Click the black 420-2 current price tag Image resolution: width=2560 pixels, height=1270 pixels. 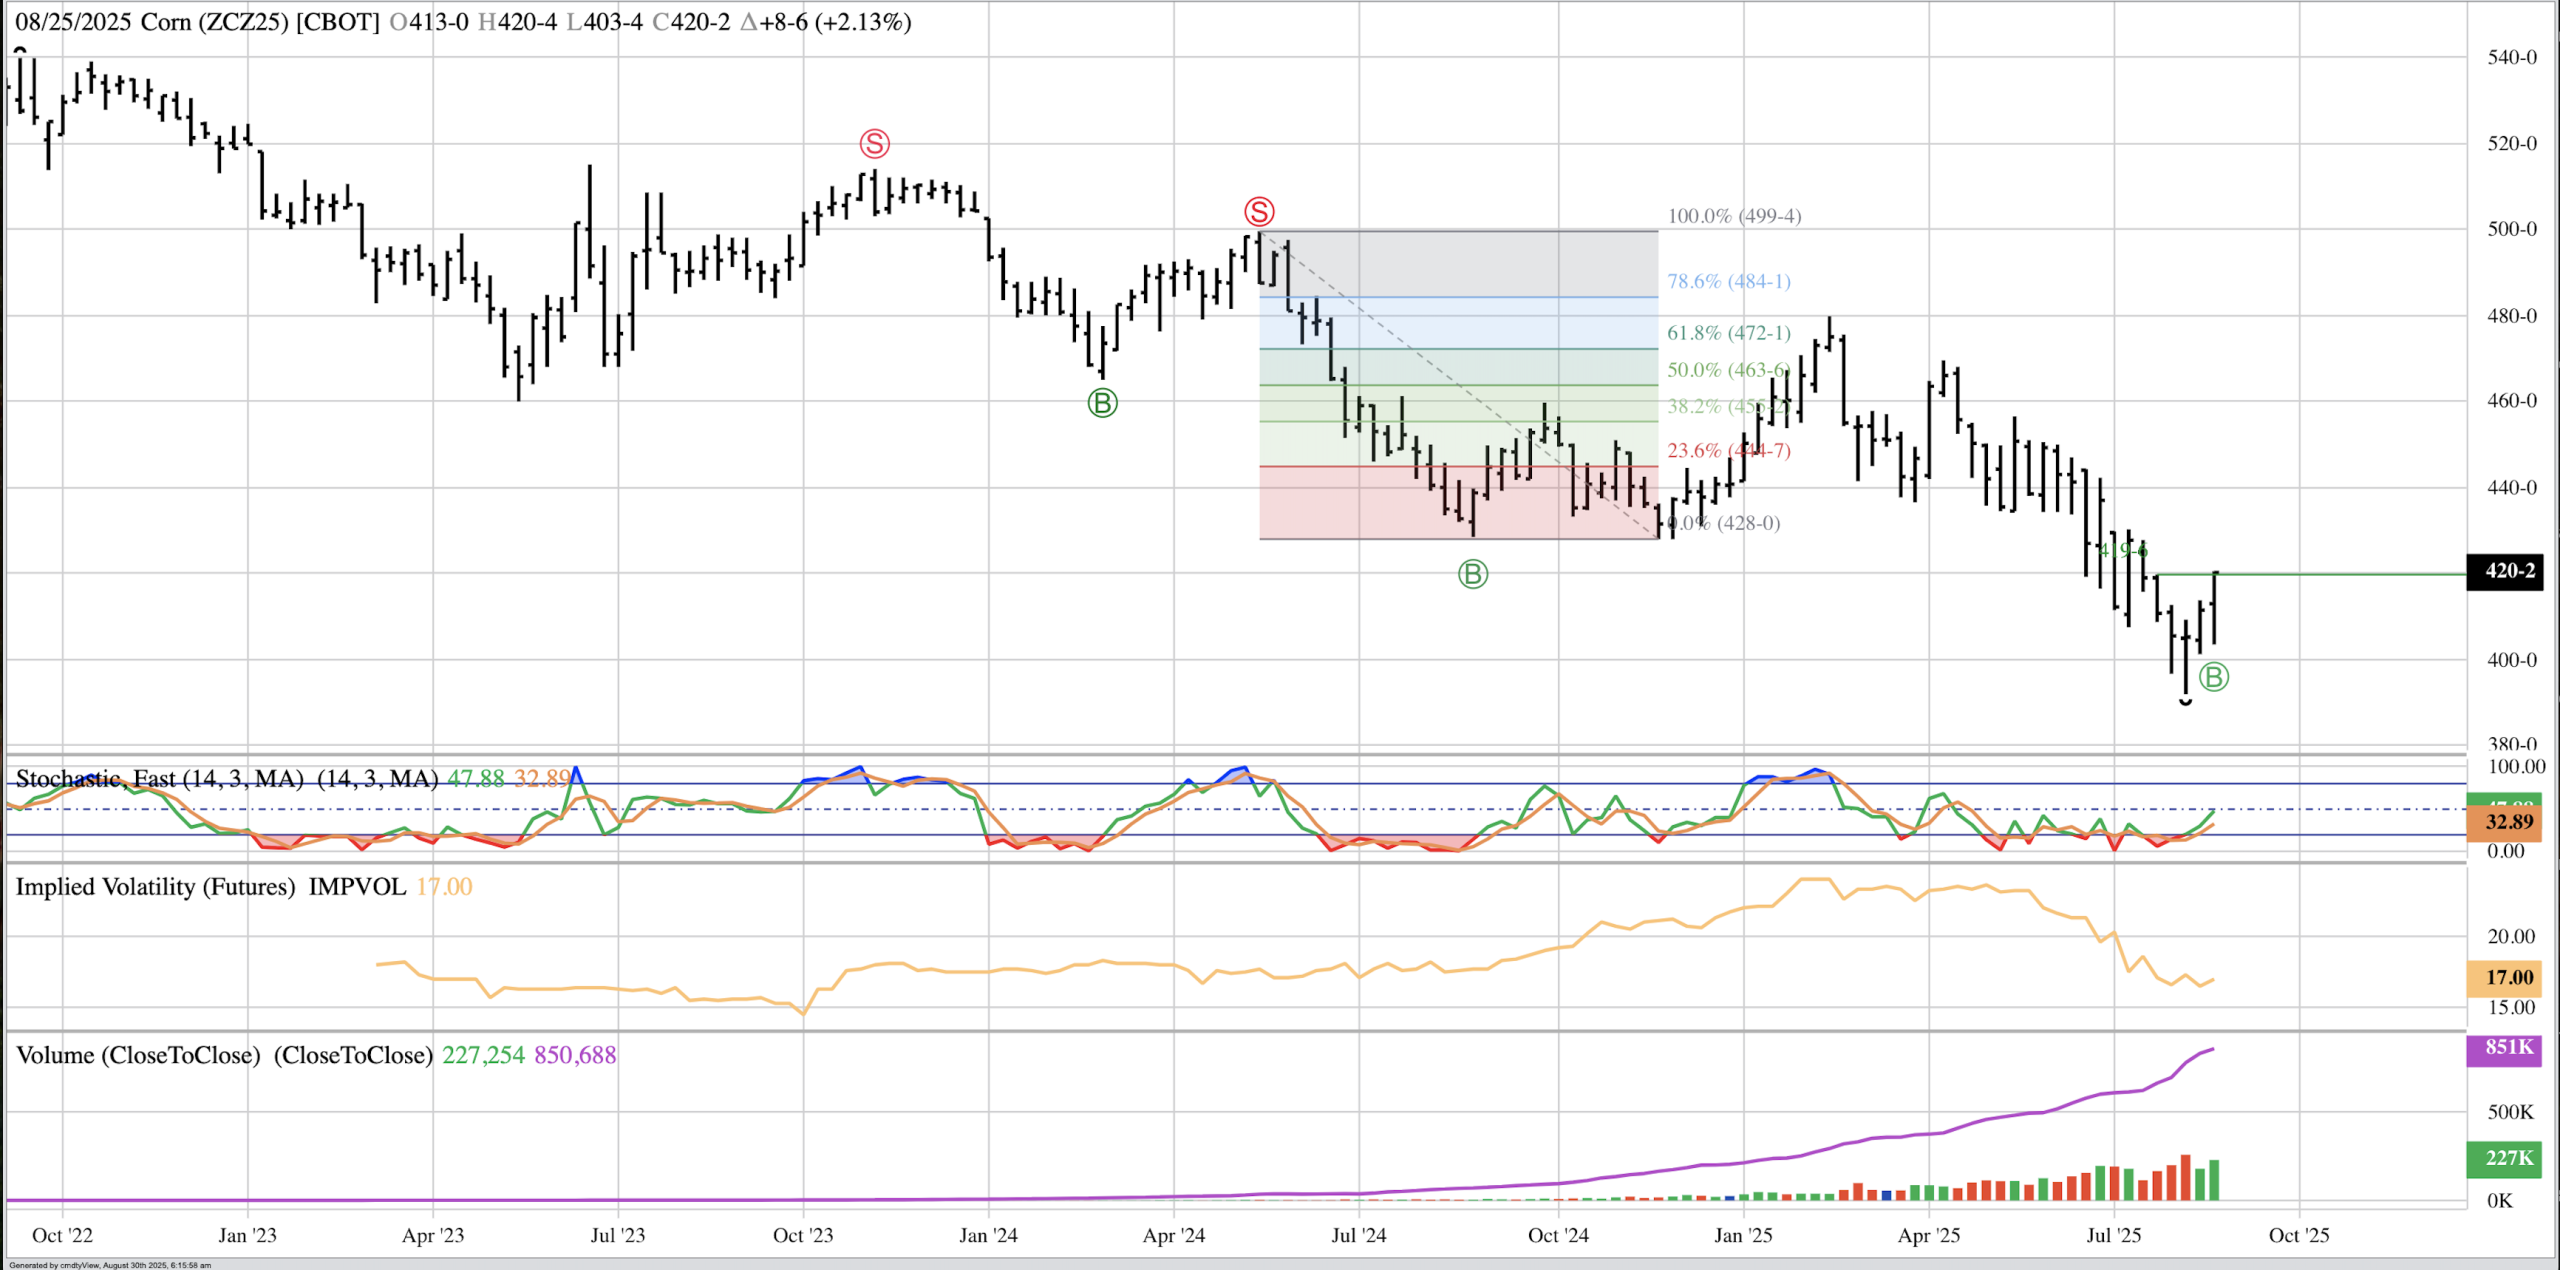coord(2503,571)
